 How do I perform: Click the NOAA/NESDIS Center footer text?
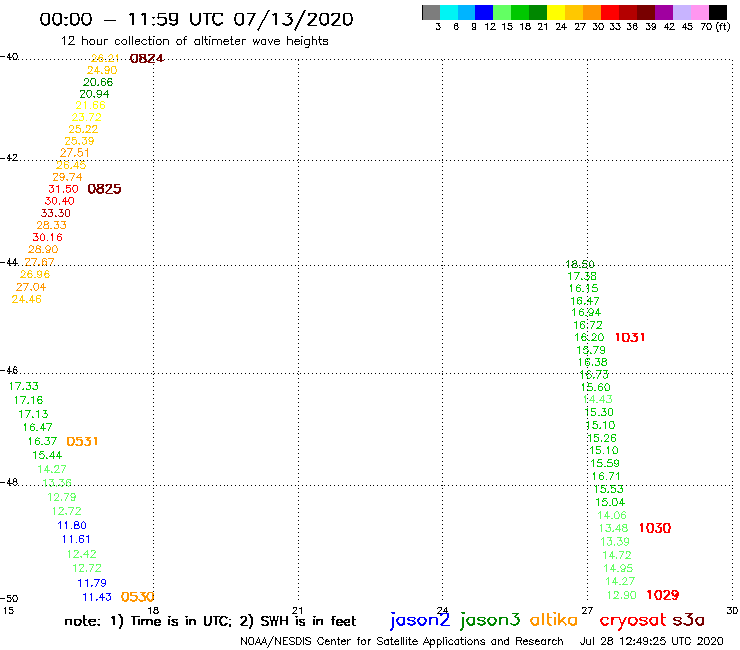(402, 641)
